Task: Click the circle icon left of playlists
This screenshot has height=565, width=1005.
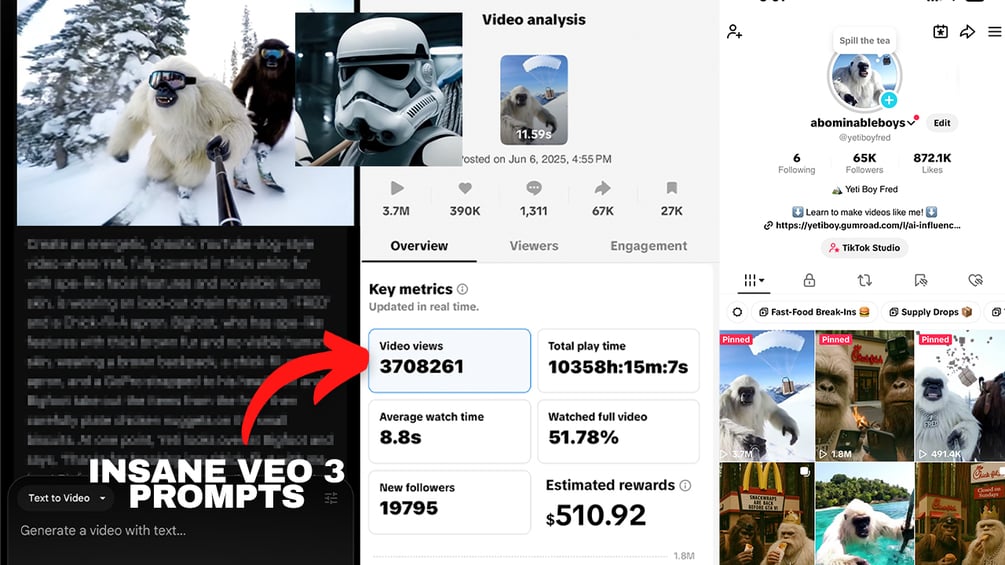Action: pos(737,312)
